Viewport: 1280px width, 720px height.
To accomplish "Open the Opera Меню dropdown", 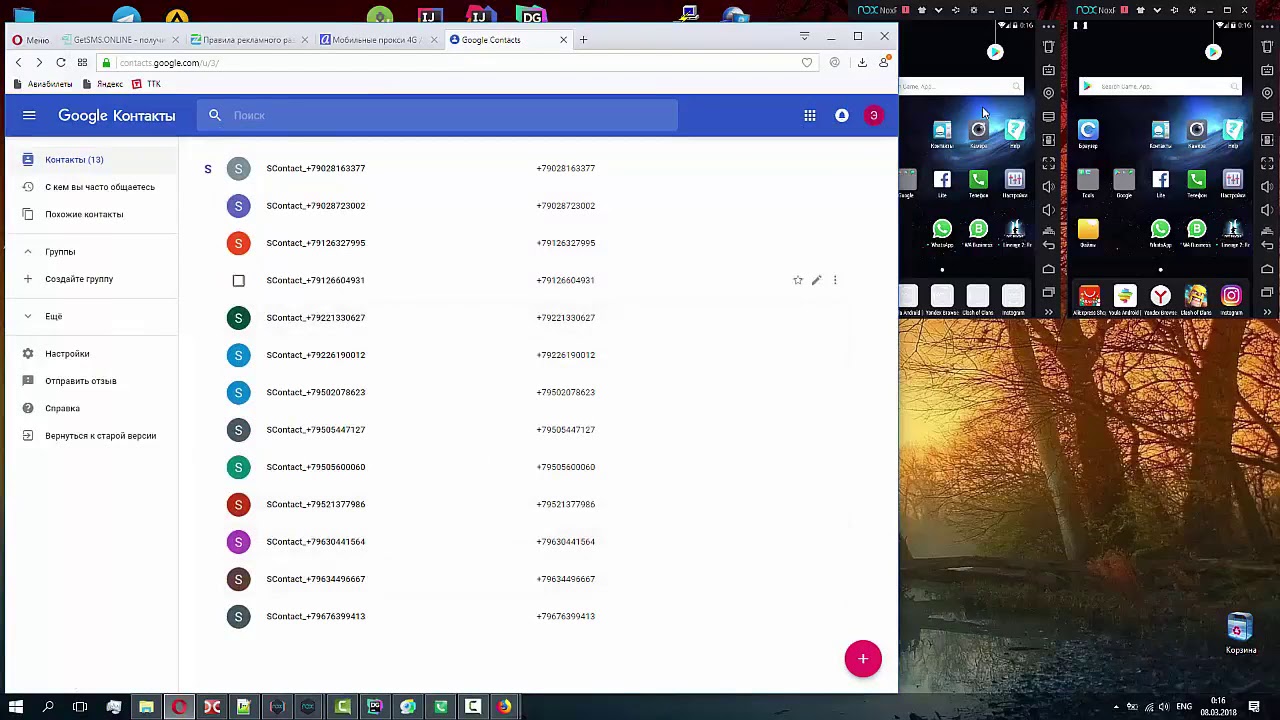I will point(30,40).
